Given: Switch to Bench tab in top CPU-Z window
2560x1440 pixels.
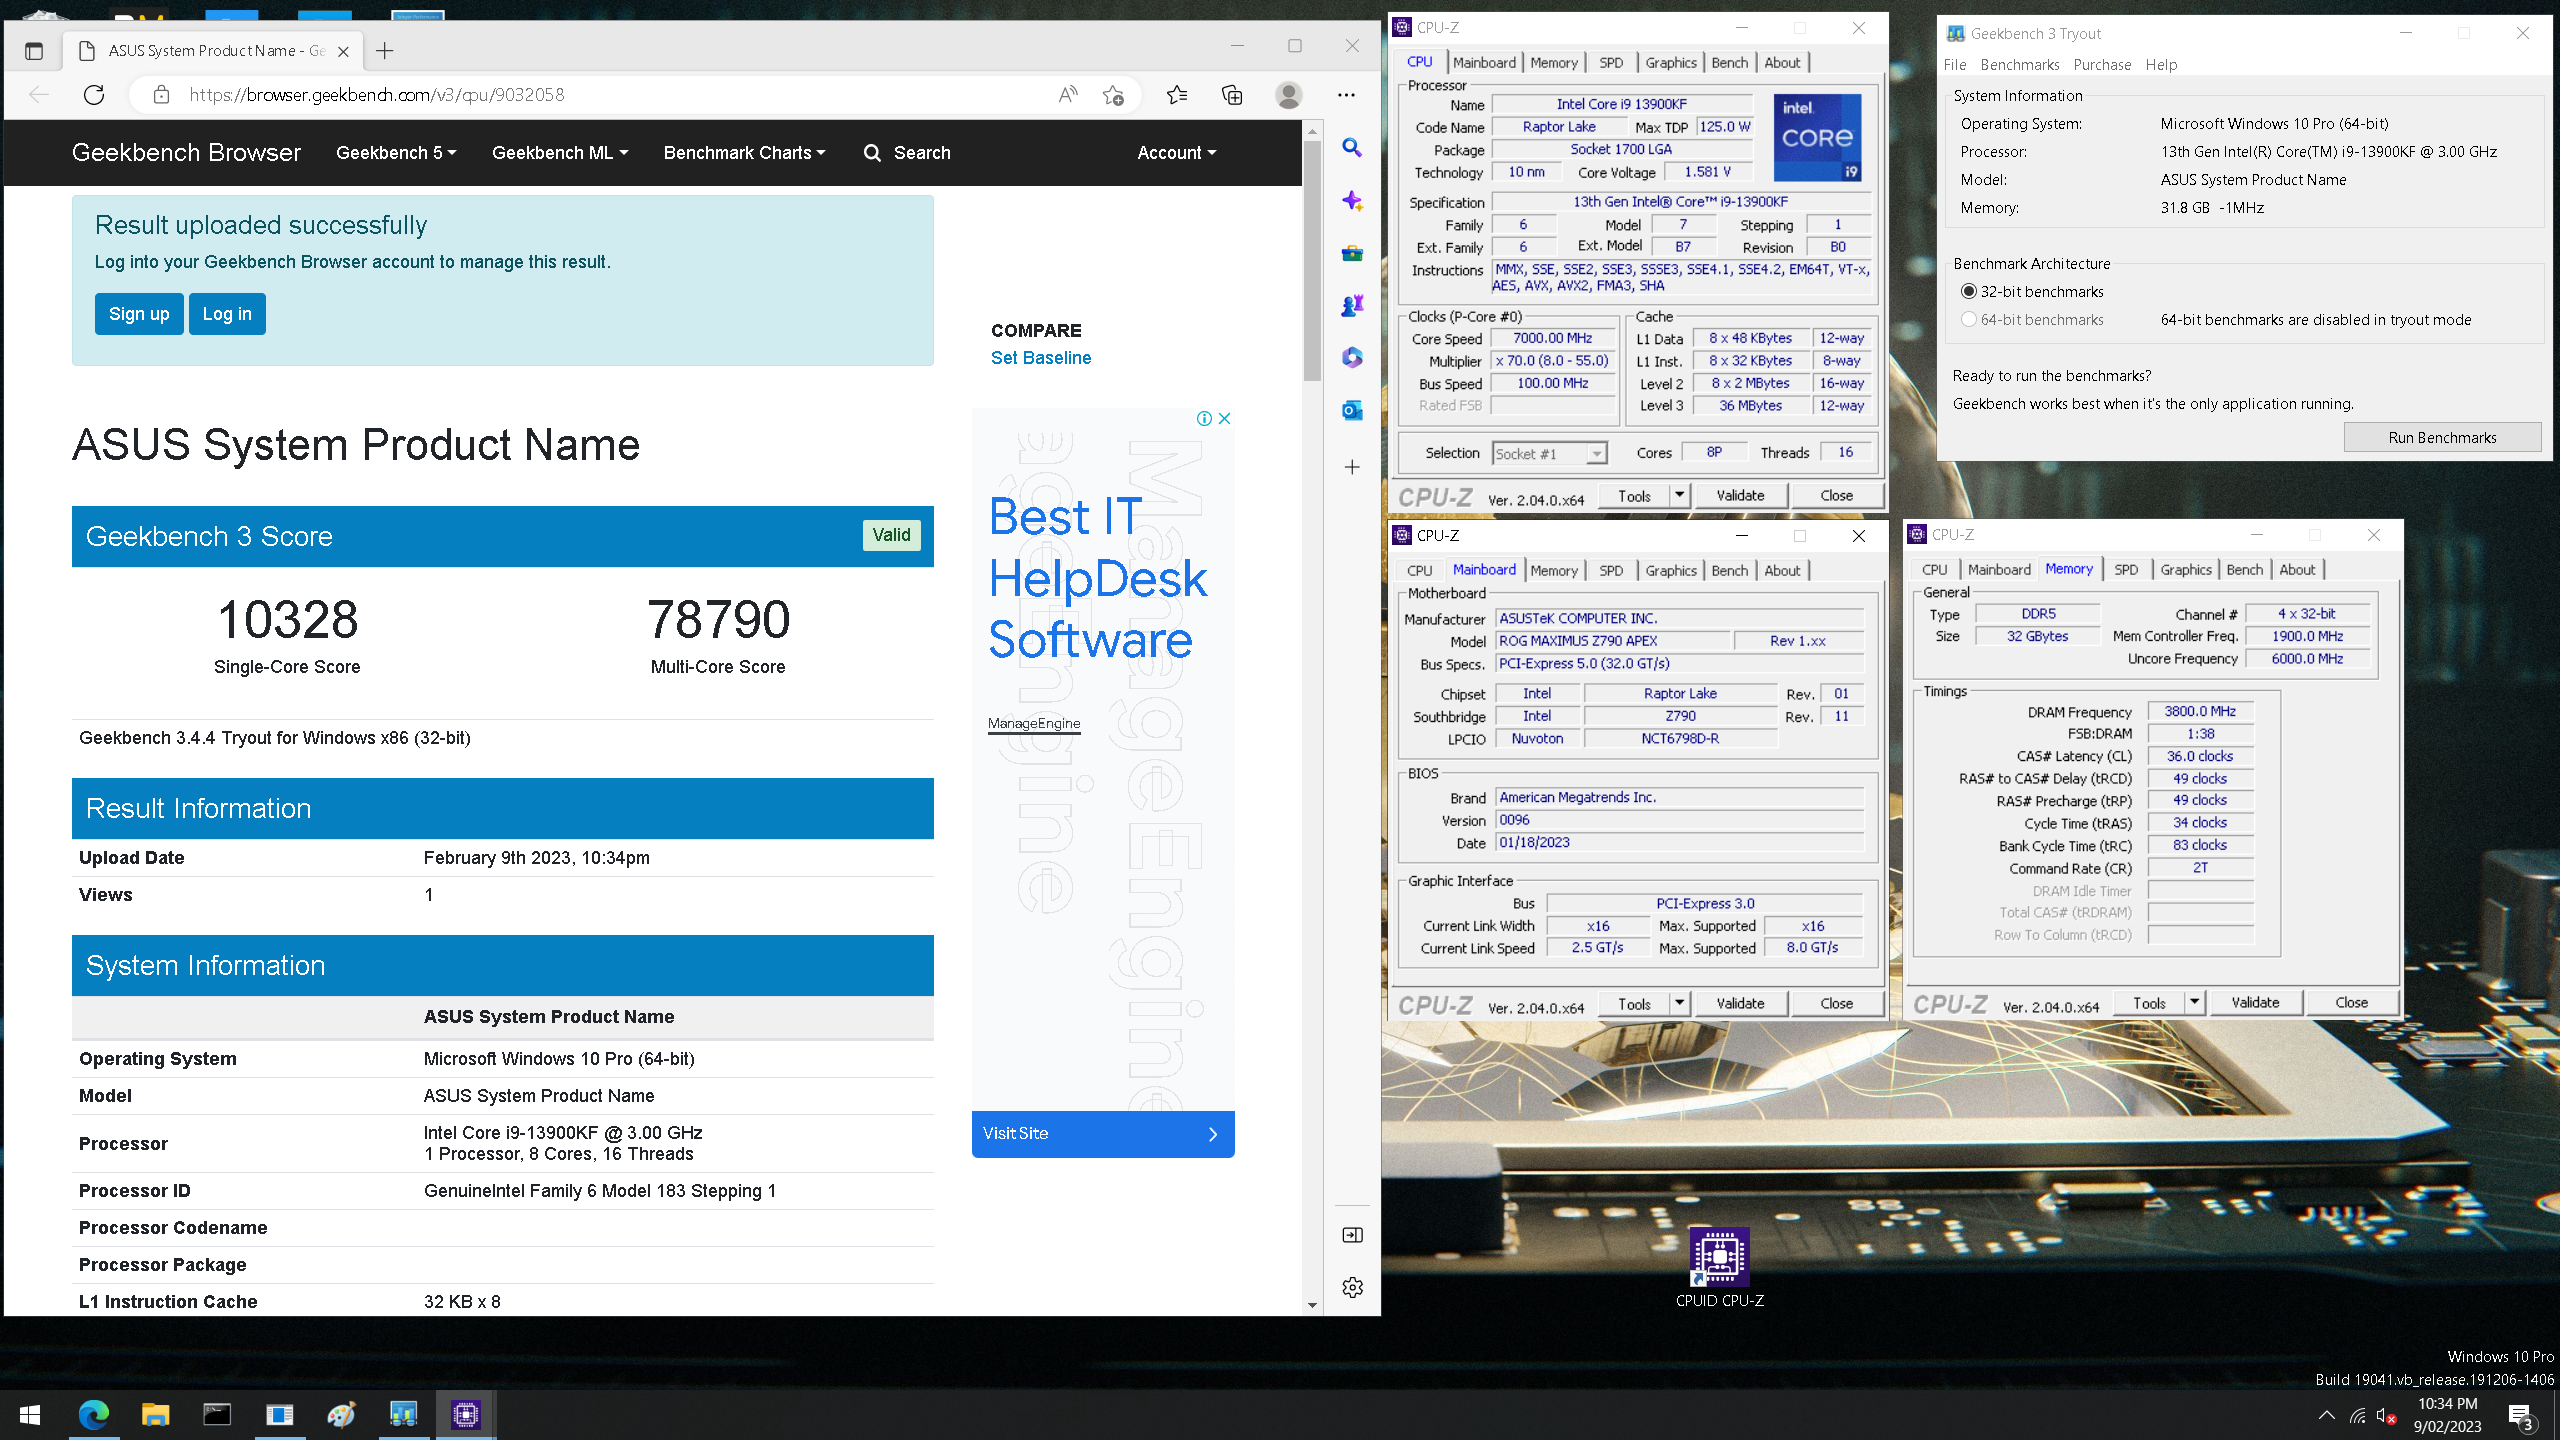Looking at the screenshot, I should pos(1729,62).
